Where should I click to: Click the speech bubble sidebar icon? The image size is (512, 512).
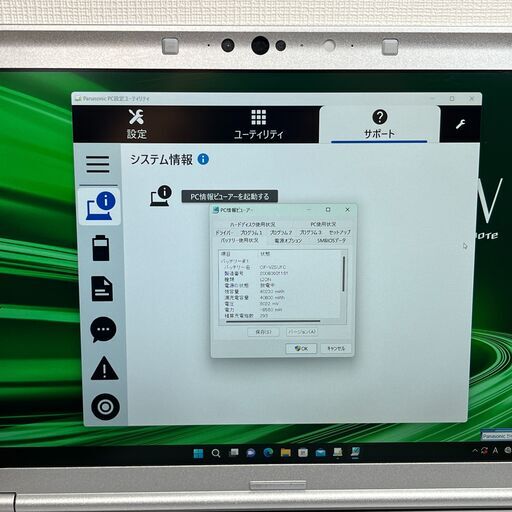[103, 330]
